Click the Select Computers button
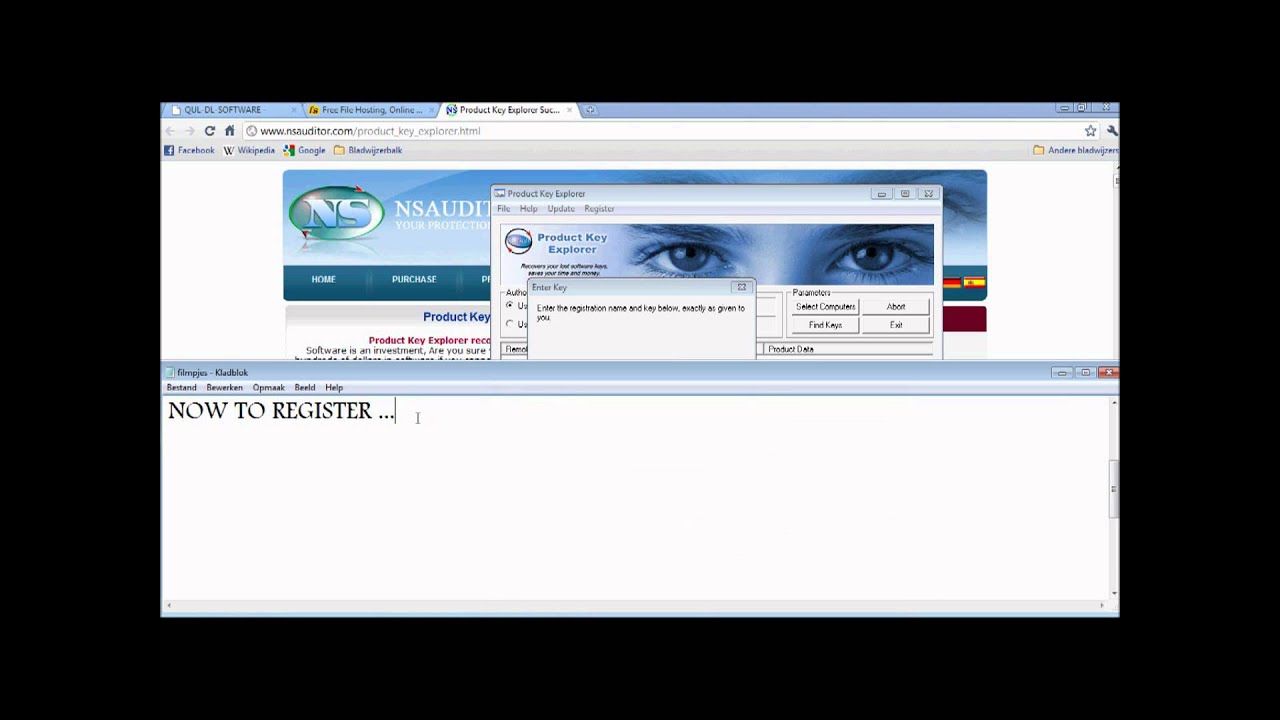1280x720 pixels. [x=825, y=307]
